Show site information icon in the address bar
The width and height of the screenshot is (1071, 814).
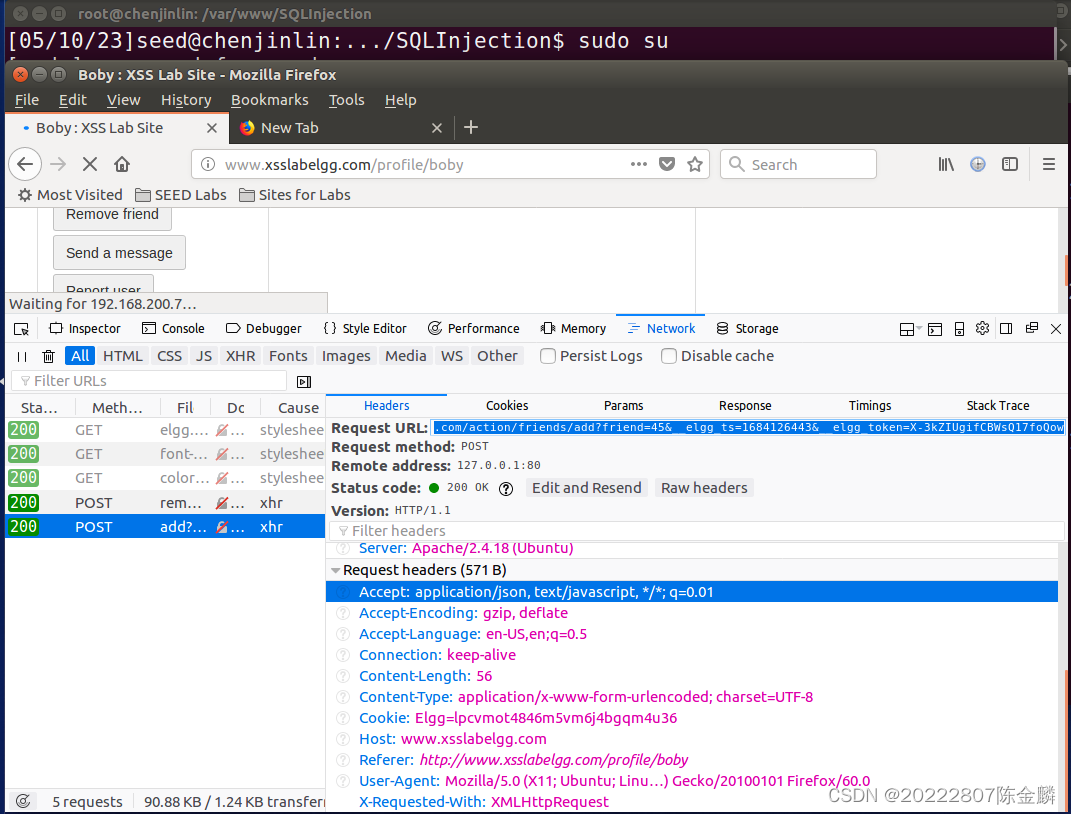[x=208, y=165]
